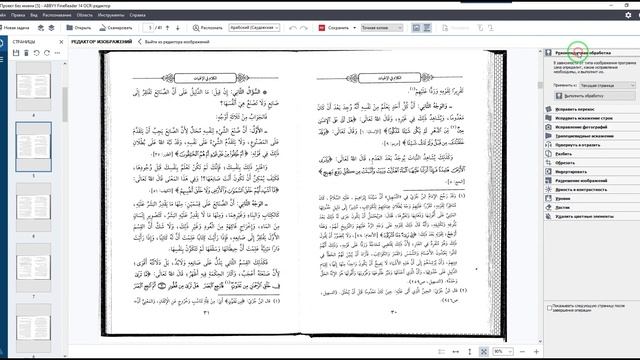Open the Инструменты (Tools) menu
The width and height of the screenshot is (640, 360).
[111, 15]
